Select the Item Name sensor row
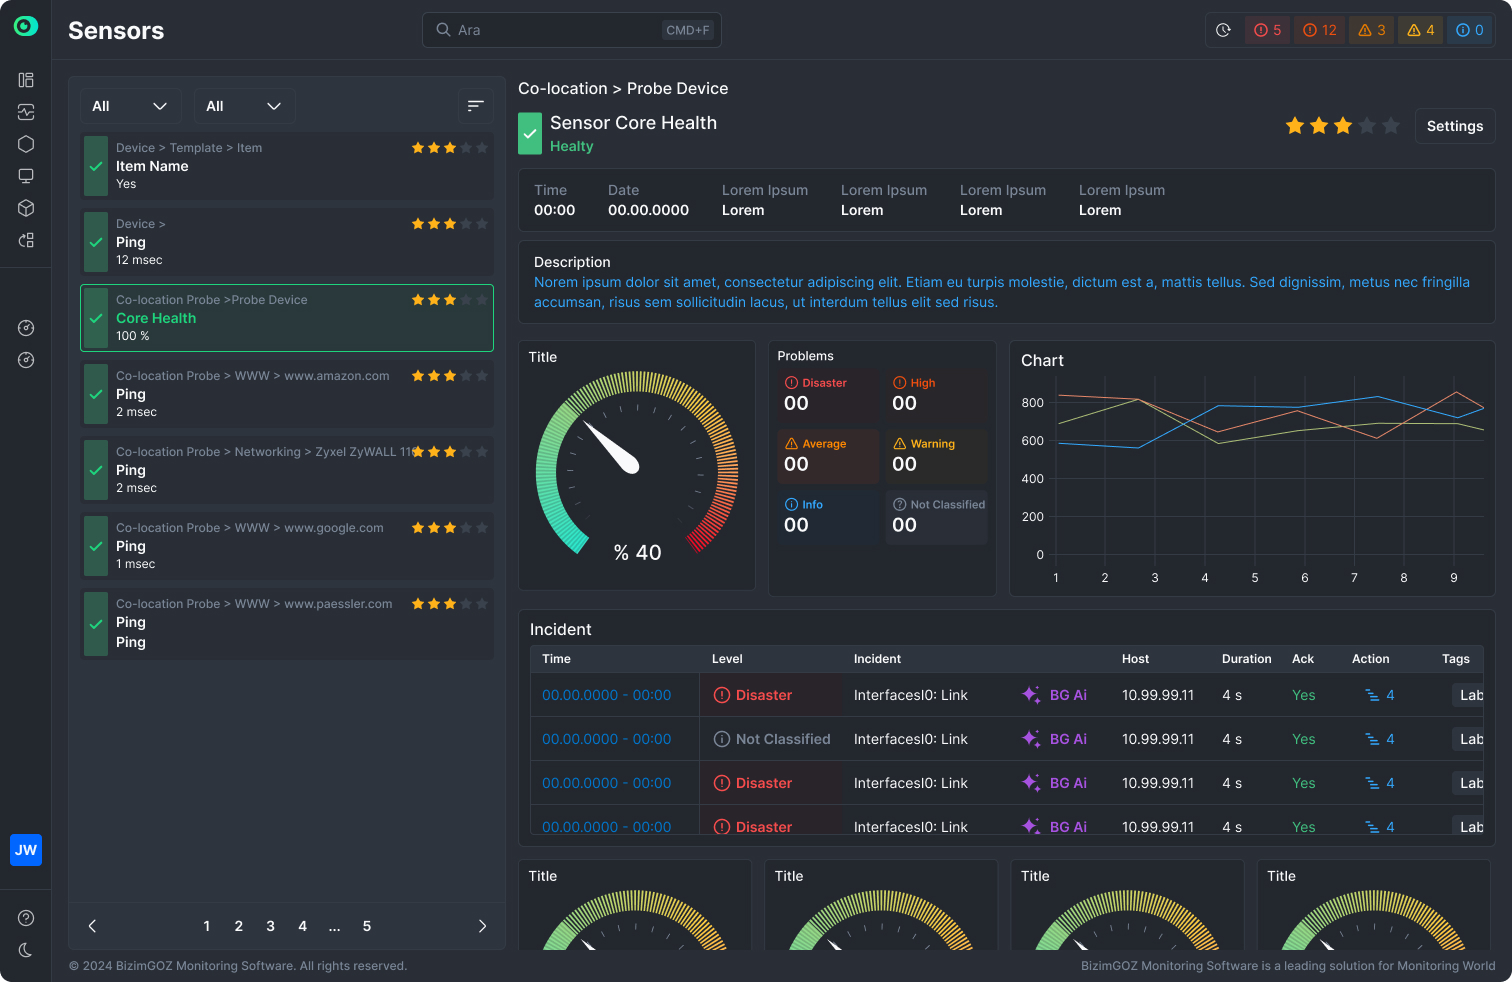The image size is (1512, 982). coord(287,166)
